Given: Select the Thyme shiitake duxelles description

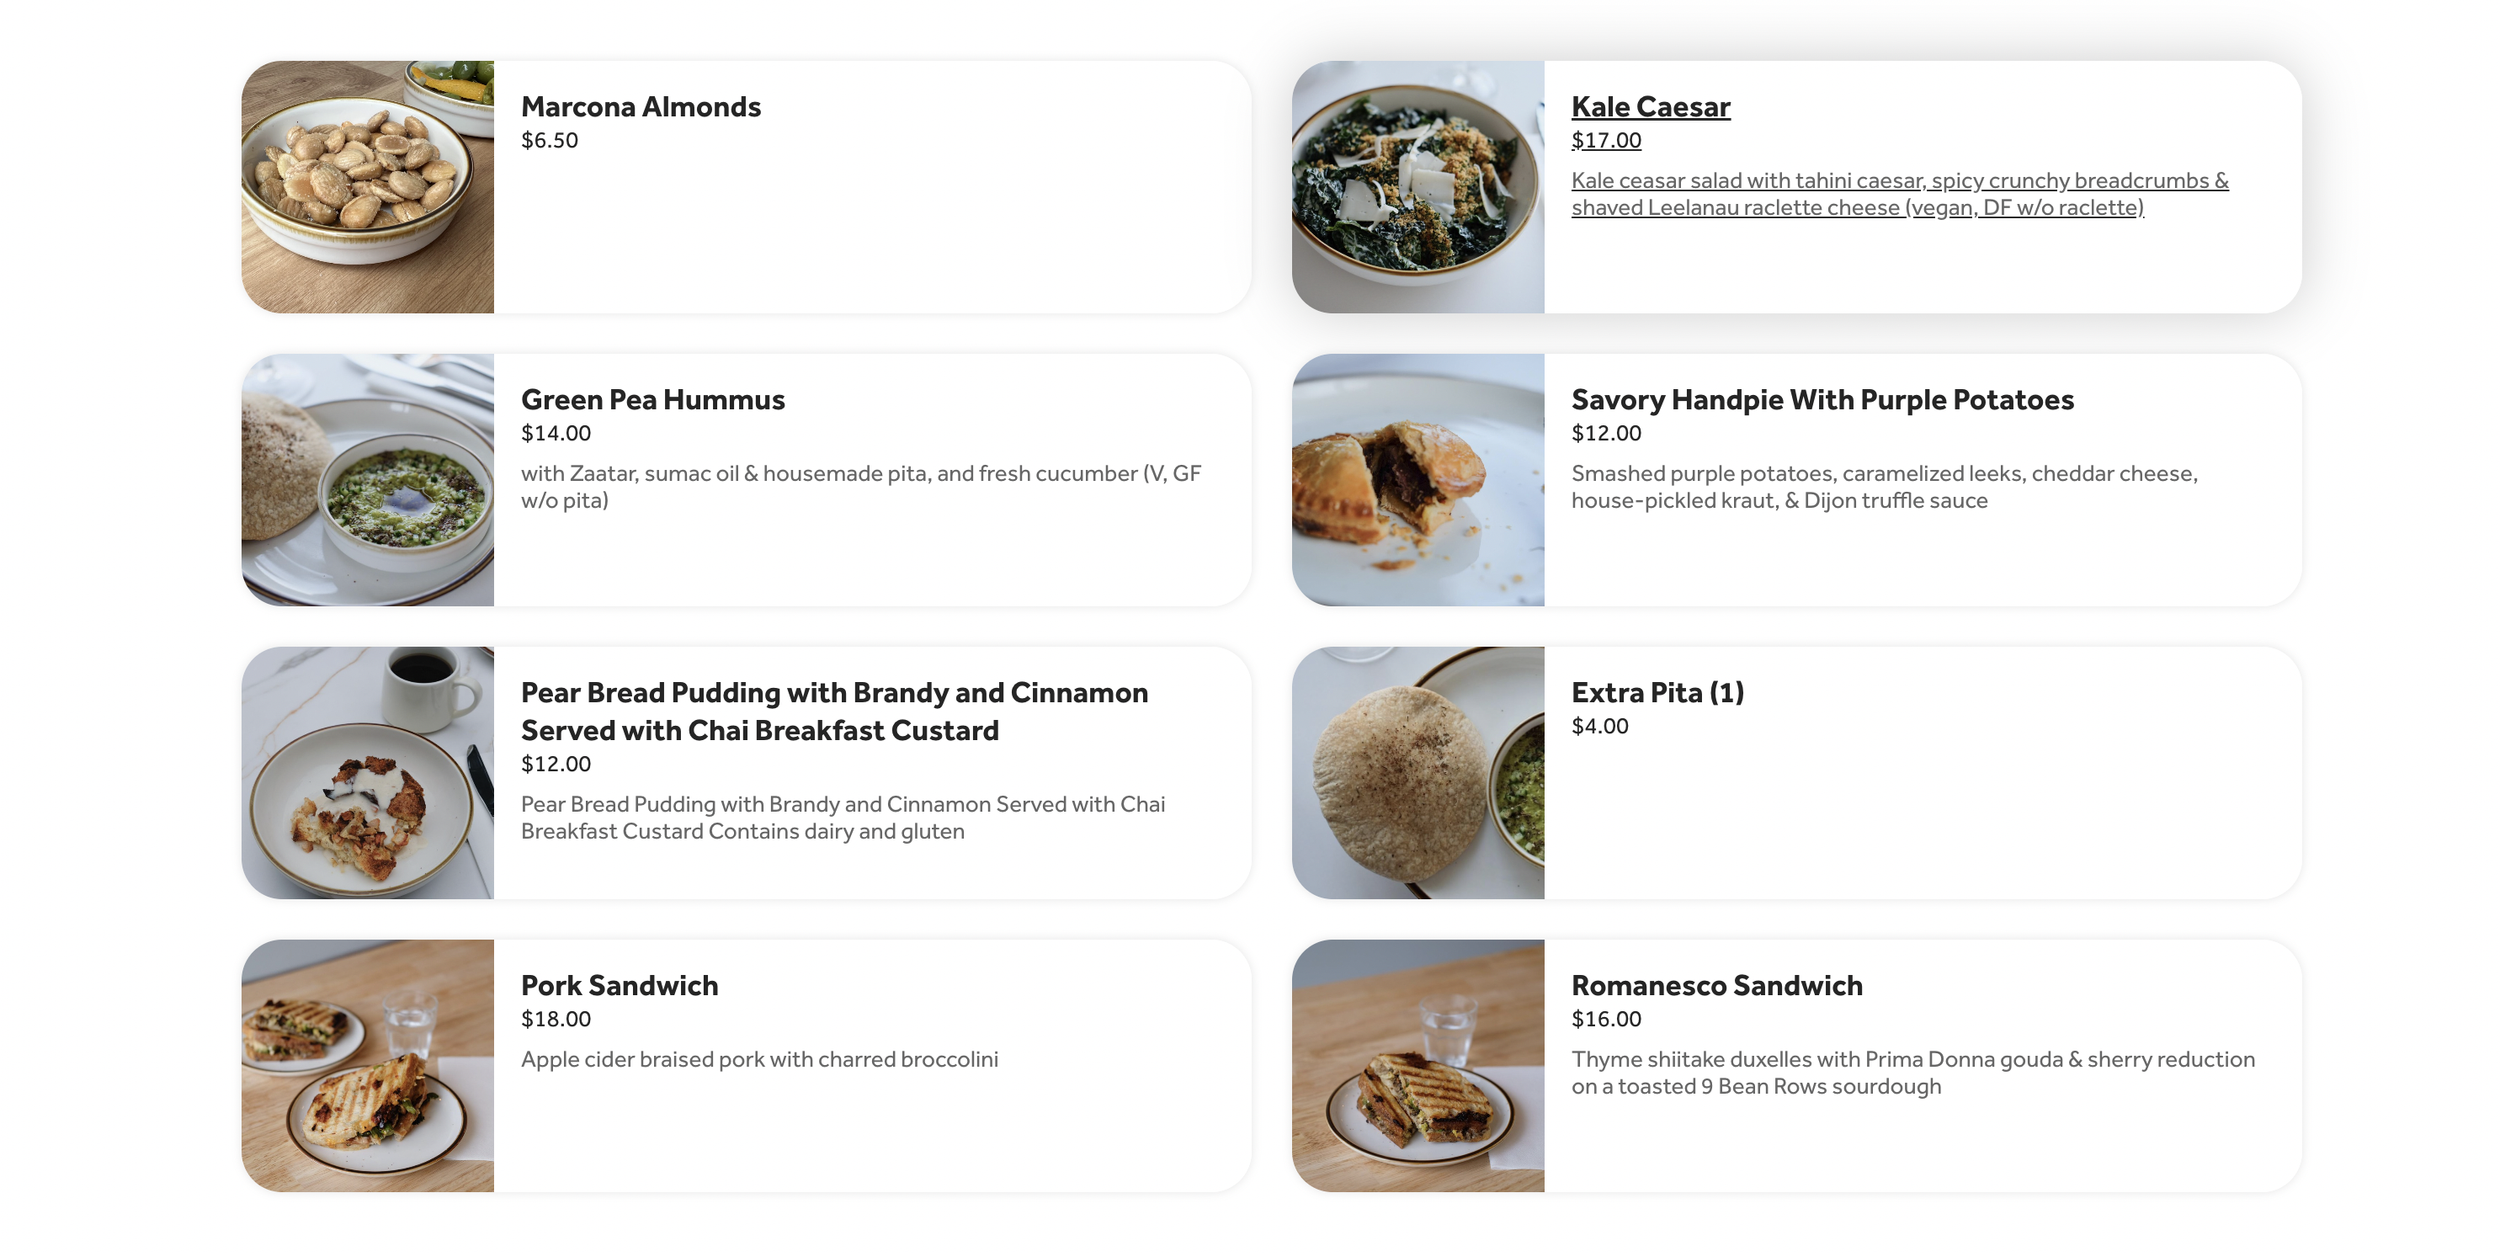Looking at the screenshot, I should coord(1912,1073).
